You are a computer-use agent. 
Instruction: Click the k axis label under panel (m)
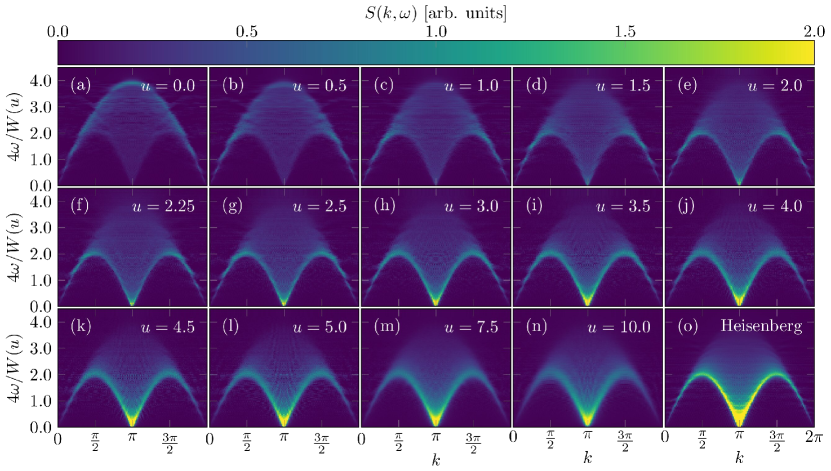pos(436,458)
